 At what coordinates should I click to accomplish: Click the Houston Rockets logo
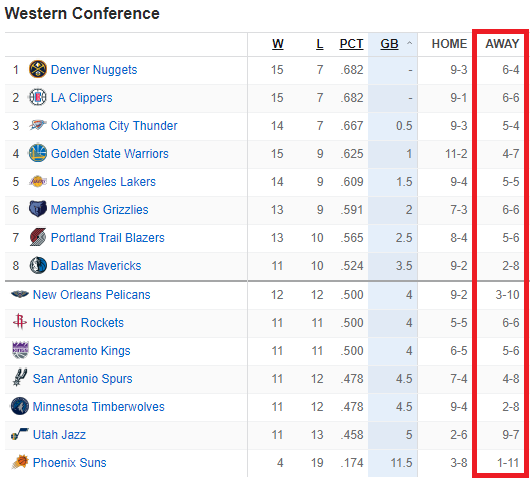(20, 321)
